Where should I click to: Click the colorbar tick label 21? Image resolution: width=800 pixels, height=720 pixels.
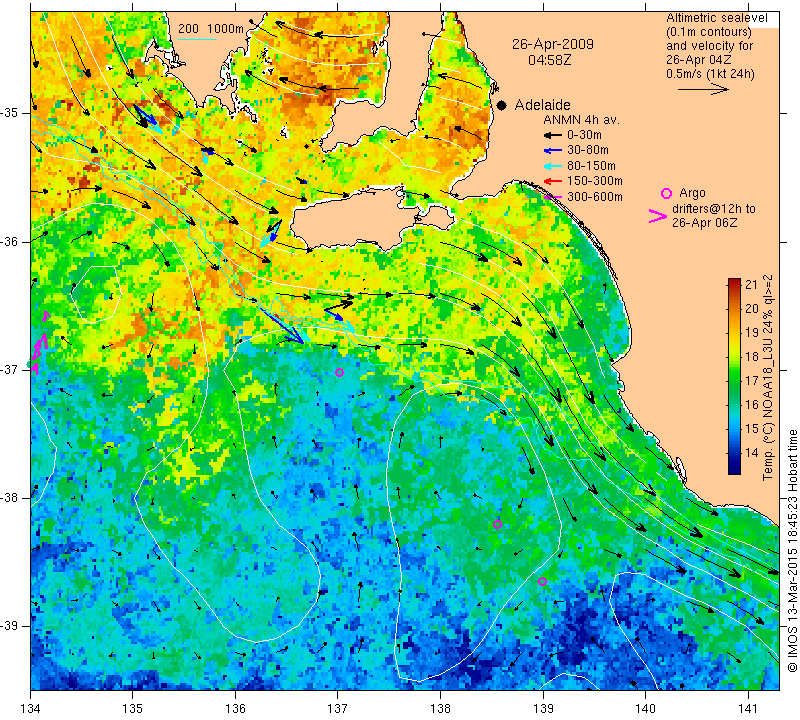tap(751, 285)
